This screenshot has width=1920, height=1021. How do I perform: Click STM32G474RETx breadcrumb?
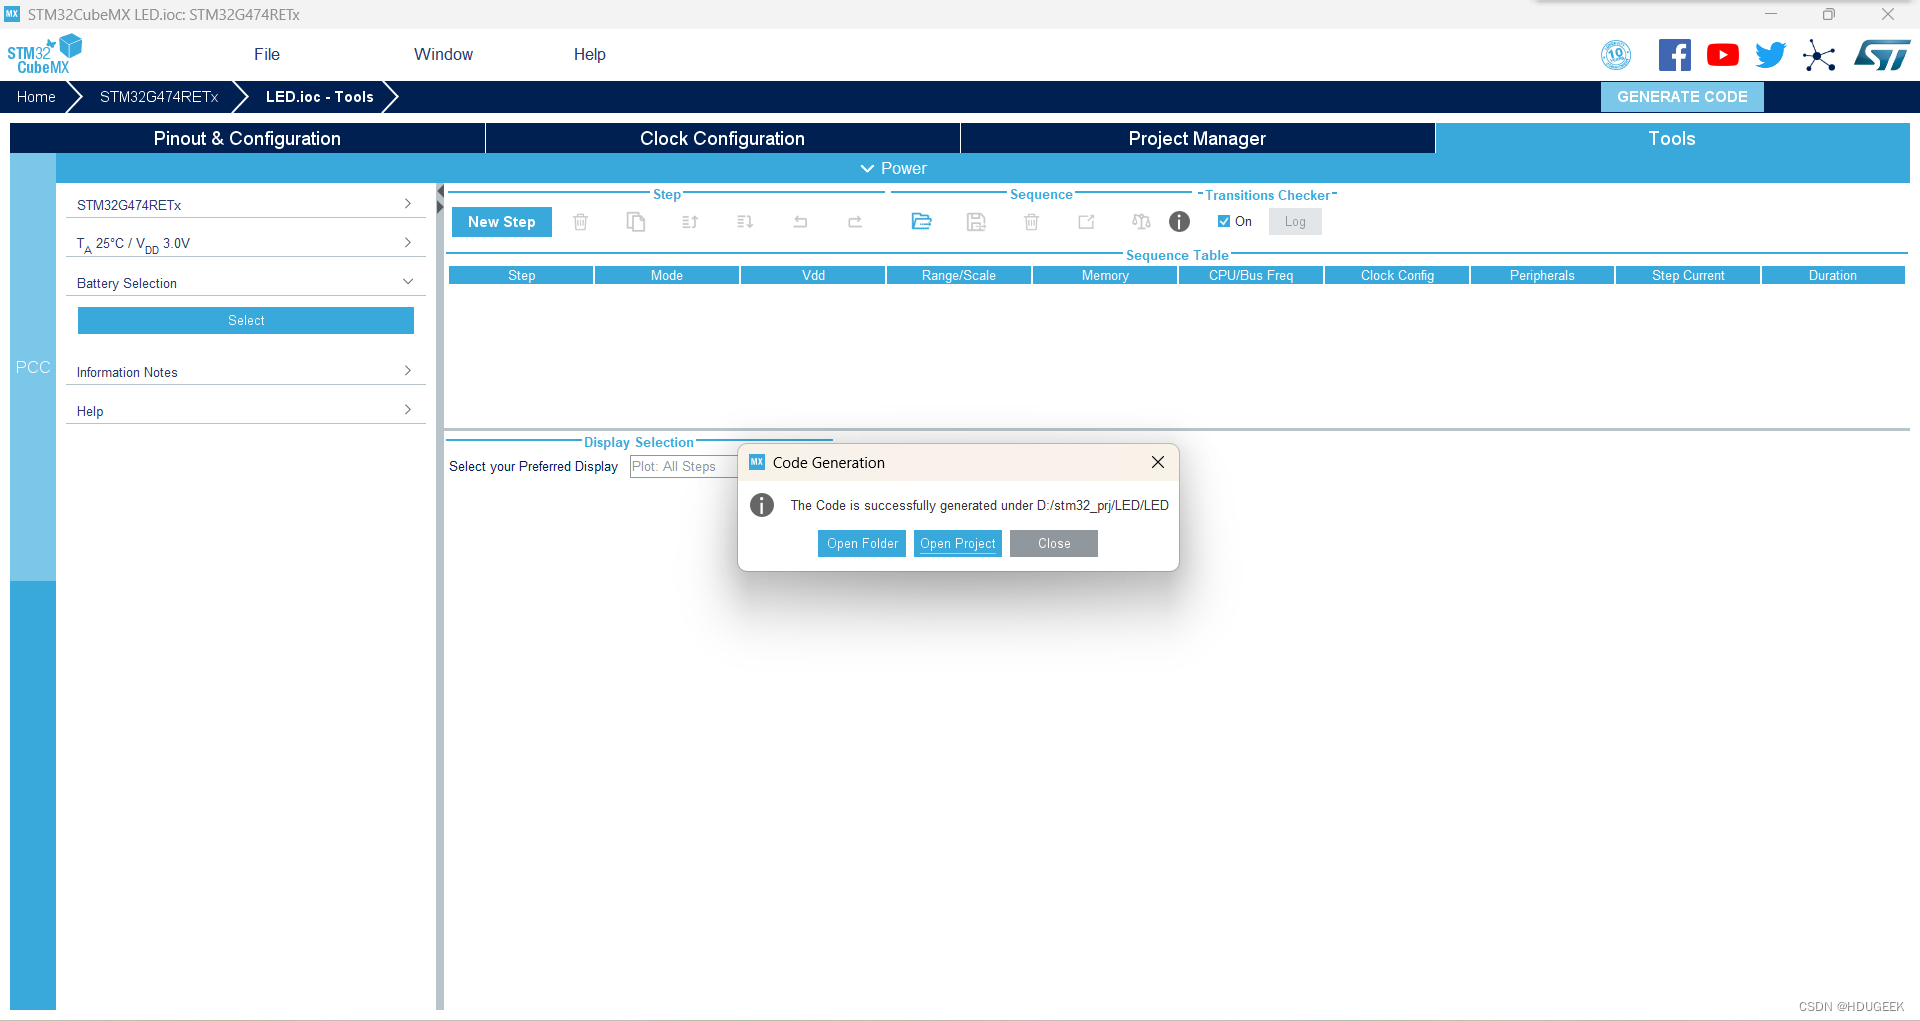pyautogui.click(x=159, y=96)
